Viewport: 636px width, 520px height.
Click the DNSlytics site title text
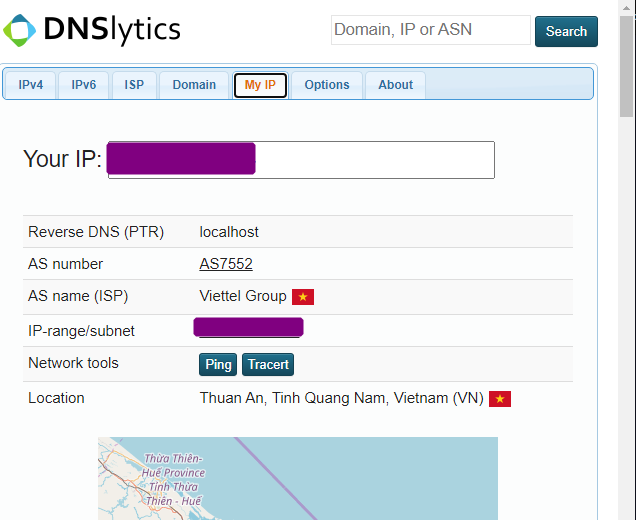pos(112,30)
